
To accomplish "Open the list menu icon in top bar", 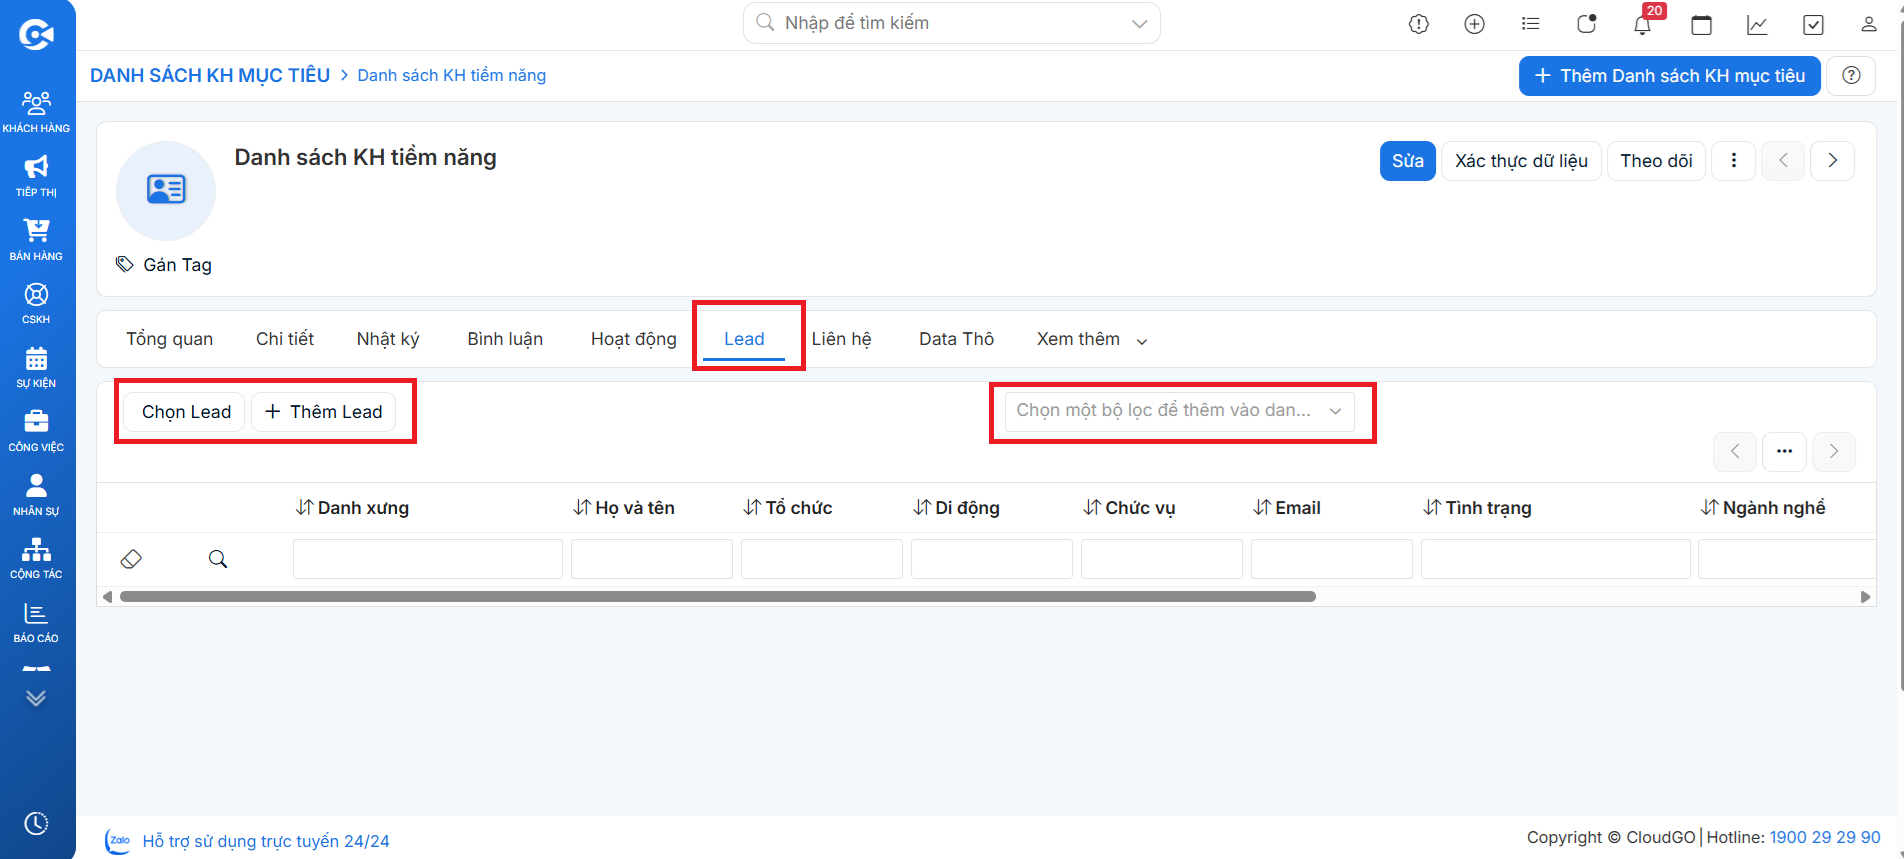I will coord(1530,24).
